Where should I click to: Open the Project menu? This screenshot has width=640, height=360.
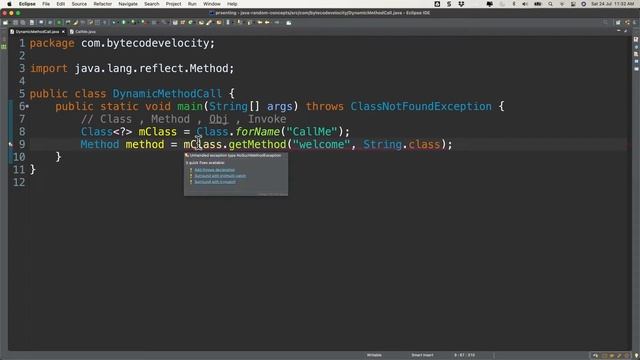(173, 4)
